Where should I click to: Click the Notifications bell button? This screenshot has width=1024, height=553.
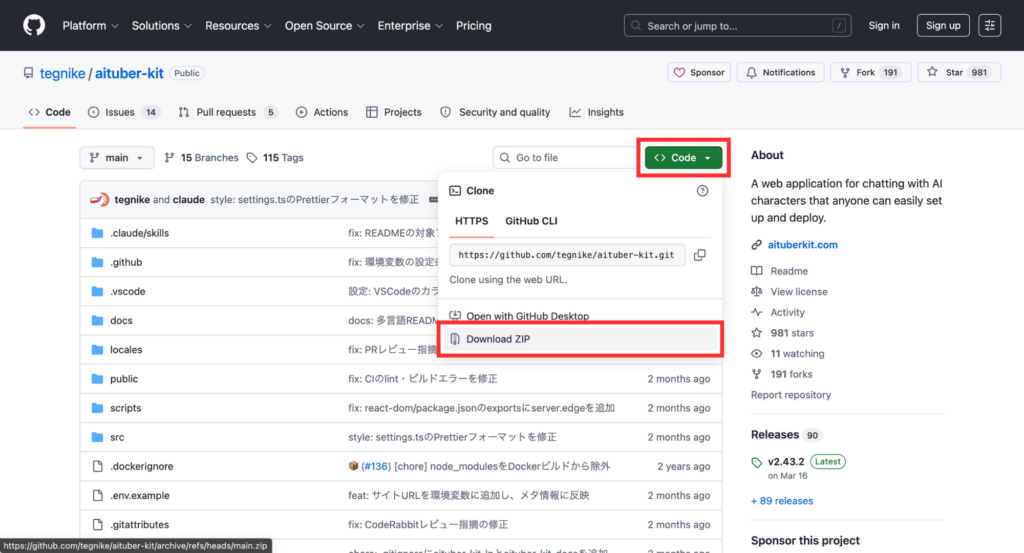[780, 72]
